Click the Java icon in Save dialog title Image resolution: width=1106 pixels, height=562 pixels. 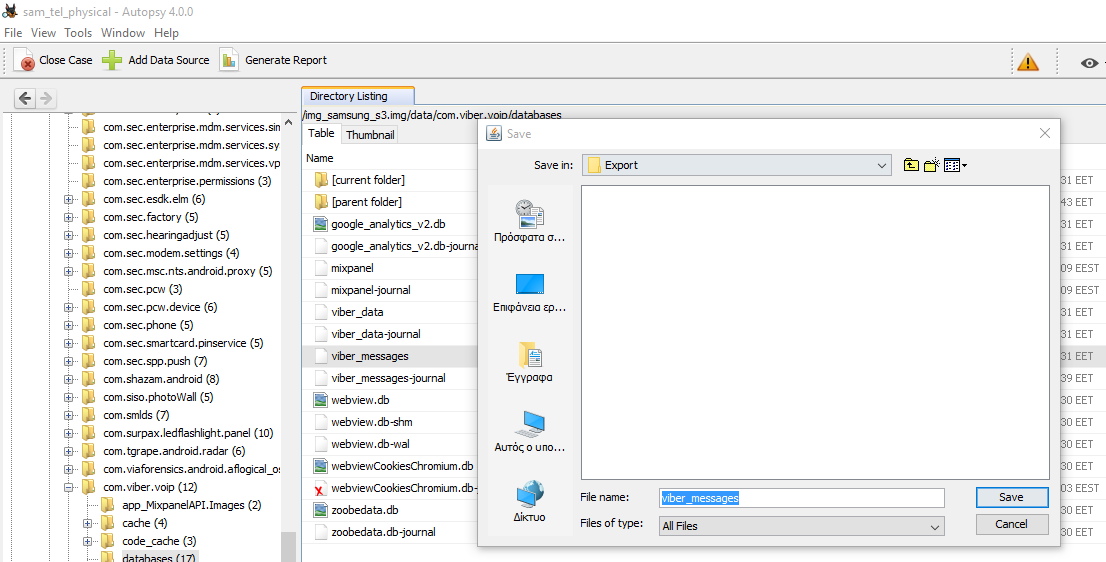tap(494, 133)
